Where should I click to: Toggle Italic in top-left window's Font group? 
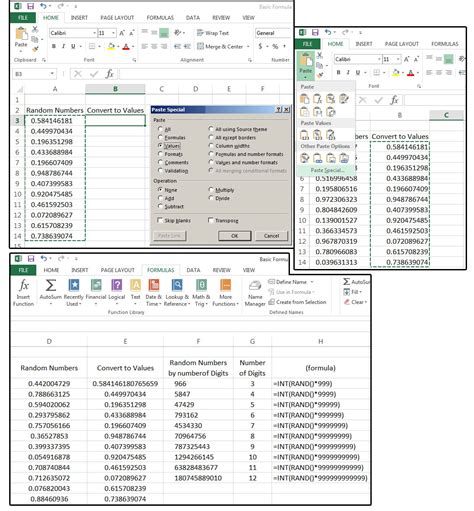[63, 46]
